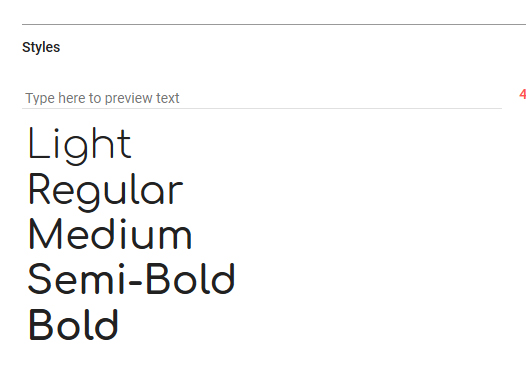Click the preview text input field
The image size is (526, 376).
coord(262,98)
